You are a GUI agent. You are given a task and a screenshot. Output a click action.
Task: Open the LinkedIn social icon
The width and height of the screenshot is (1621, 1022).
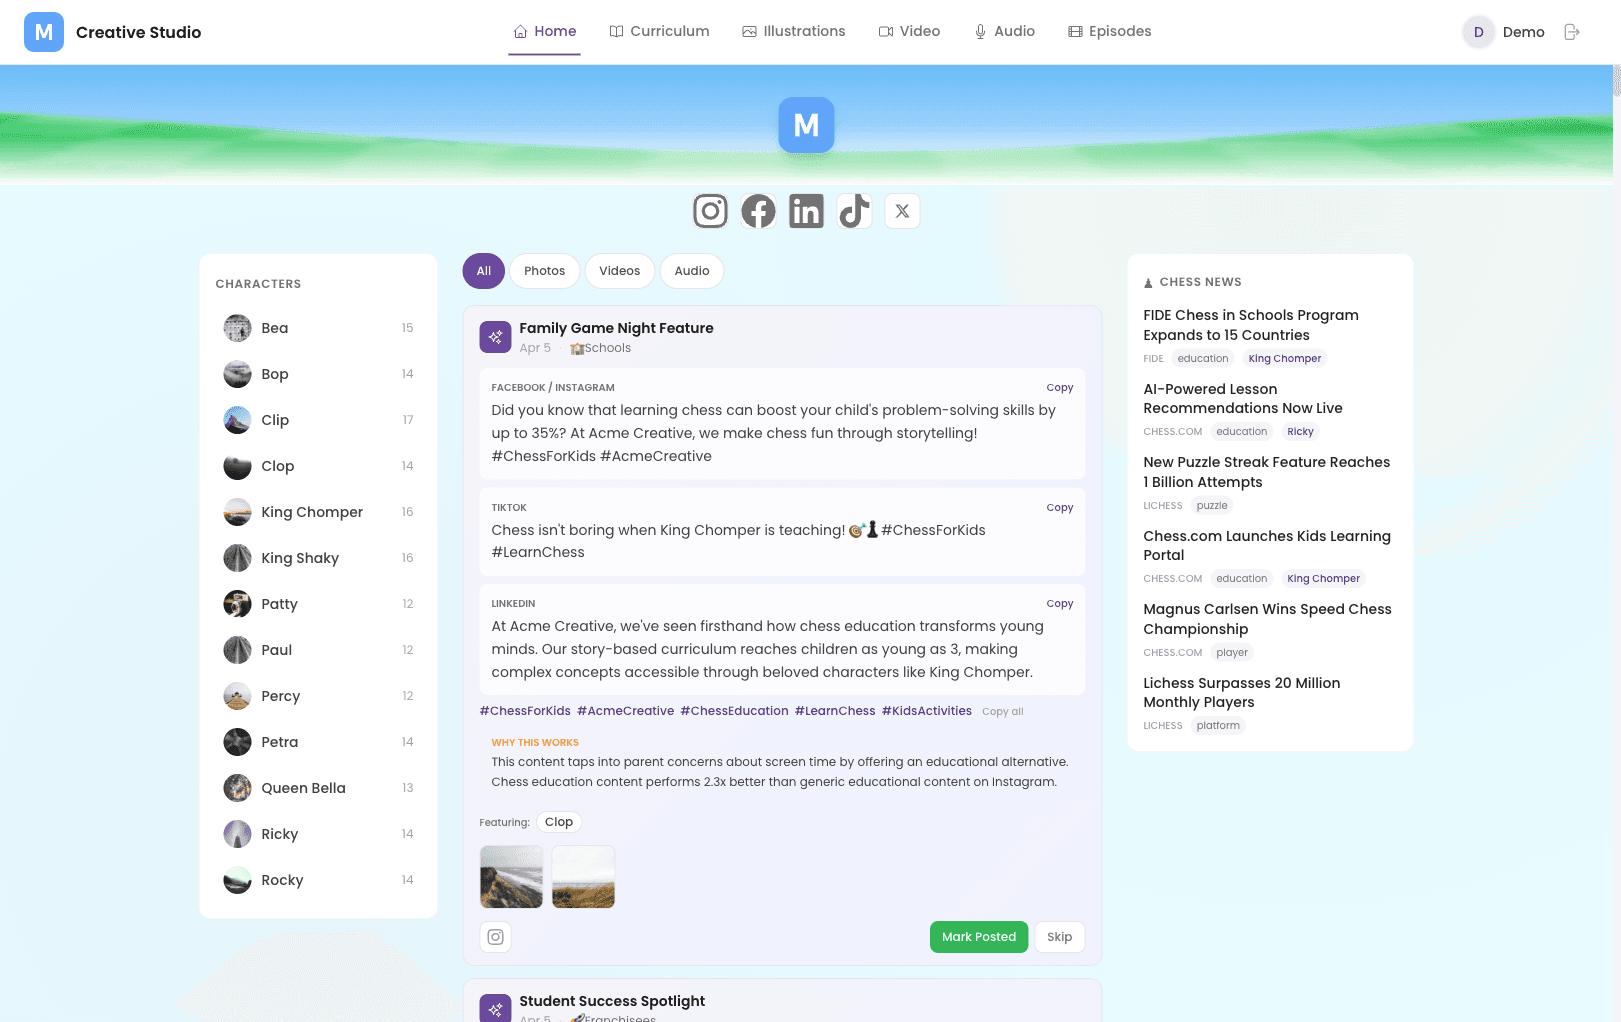806,211
